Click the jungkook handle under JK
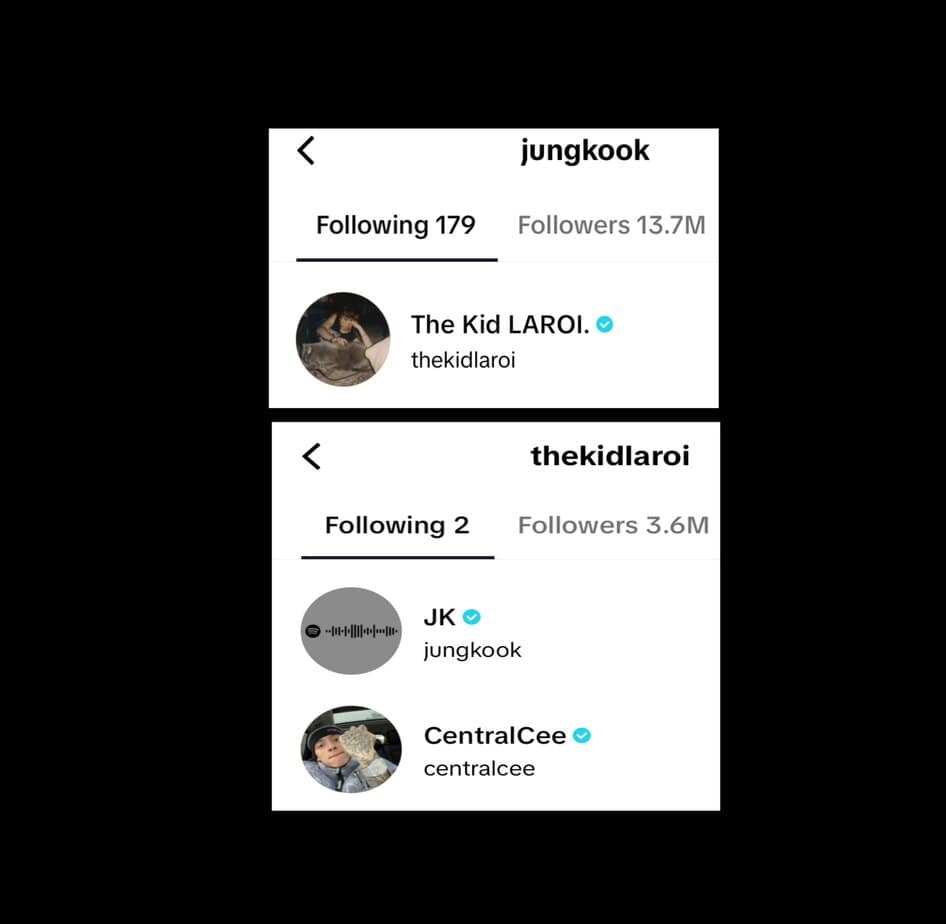The width and height of the screenshot is (946, 924). (x=473, y=651)
